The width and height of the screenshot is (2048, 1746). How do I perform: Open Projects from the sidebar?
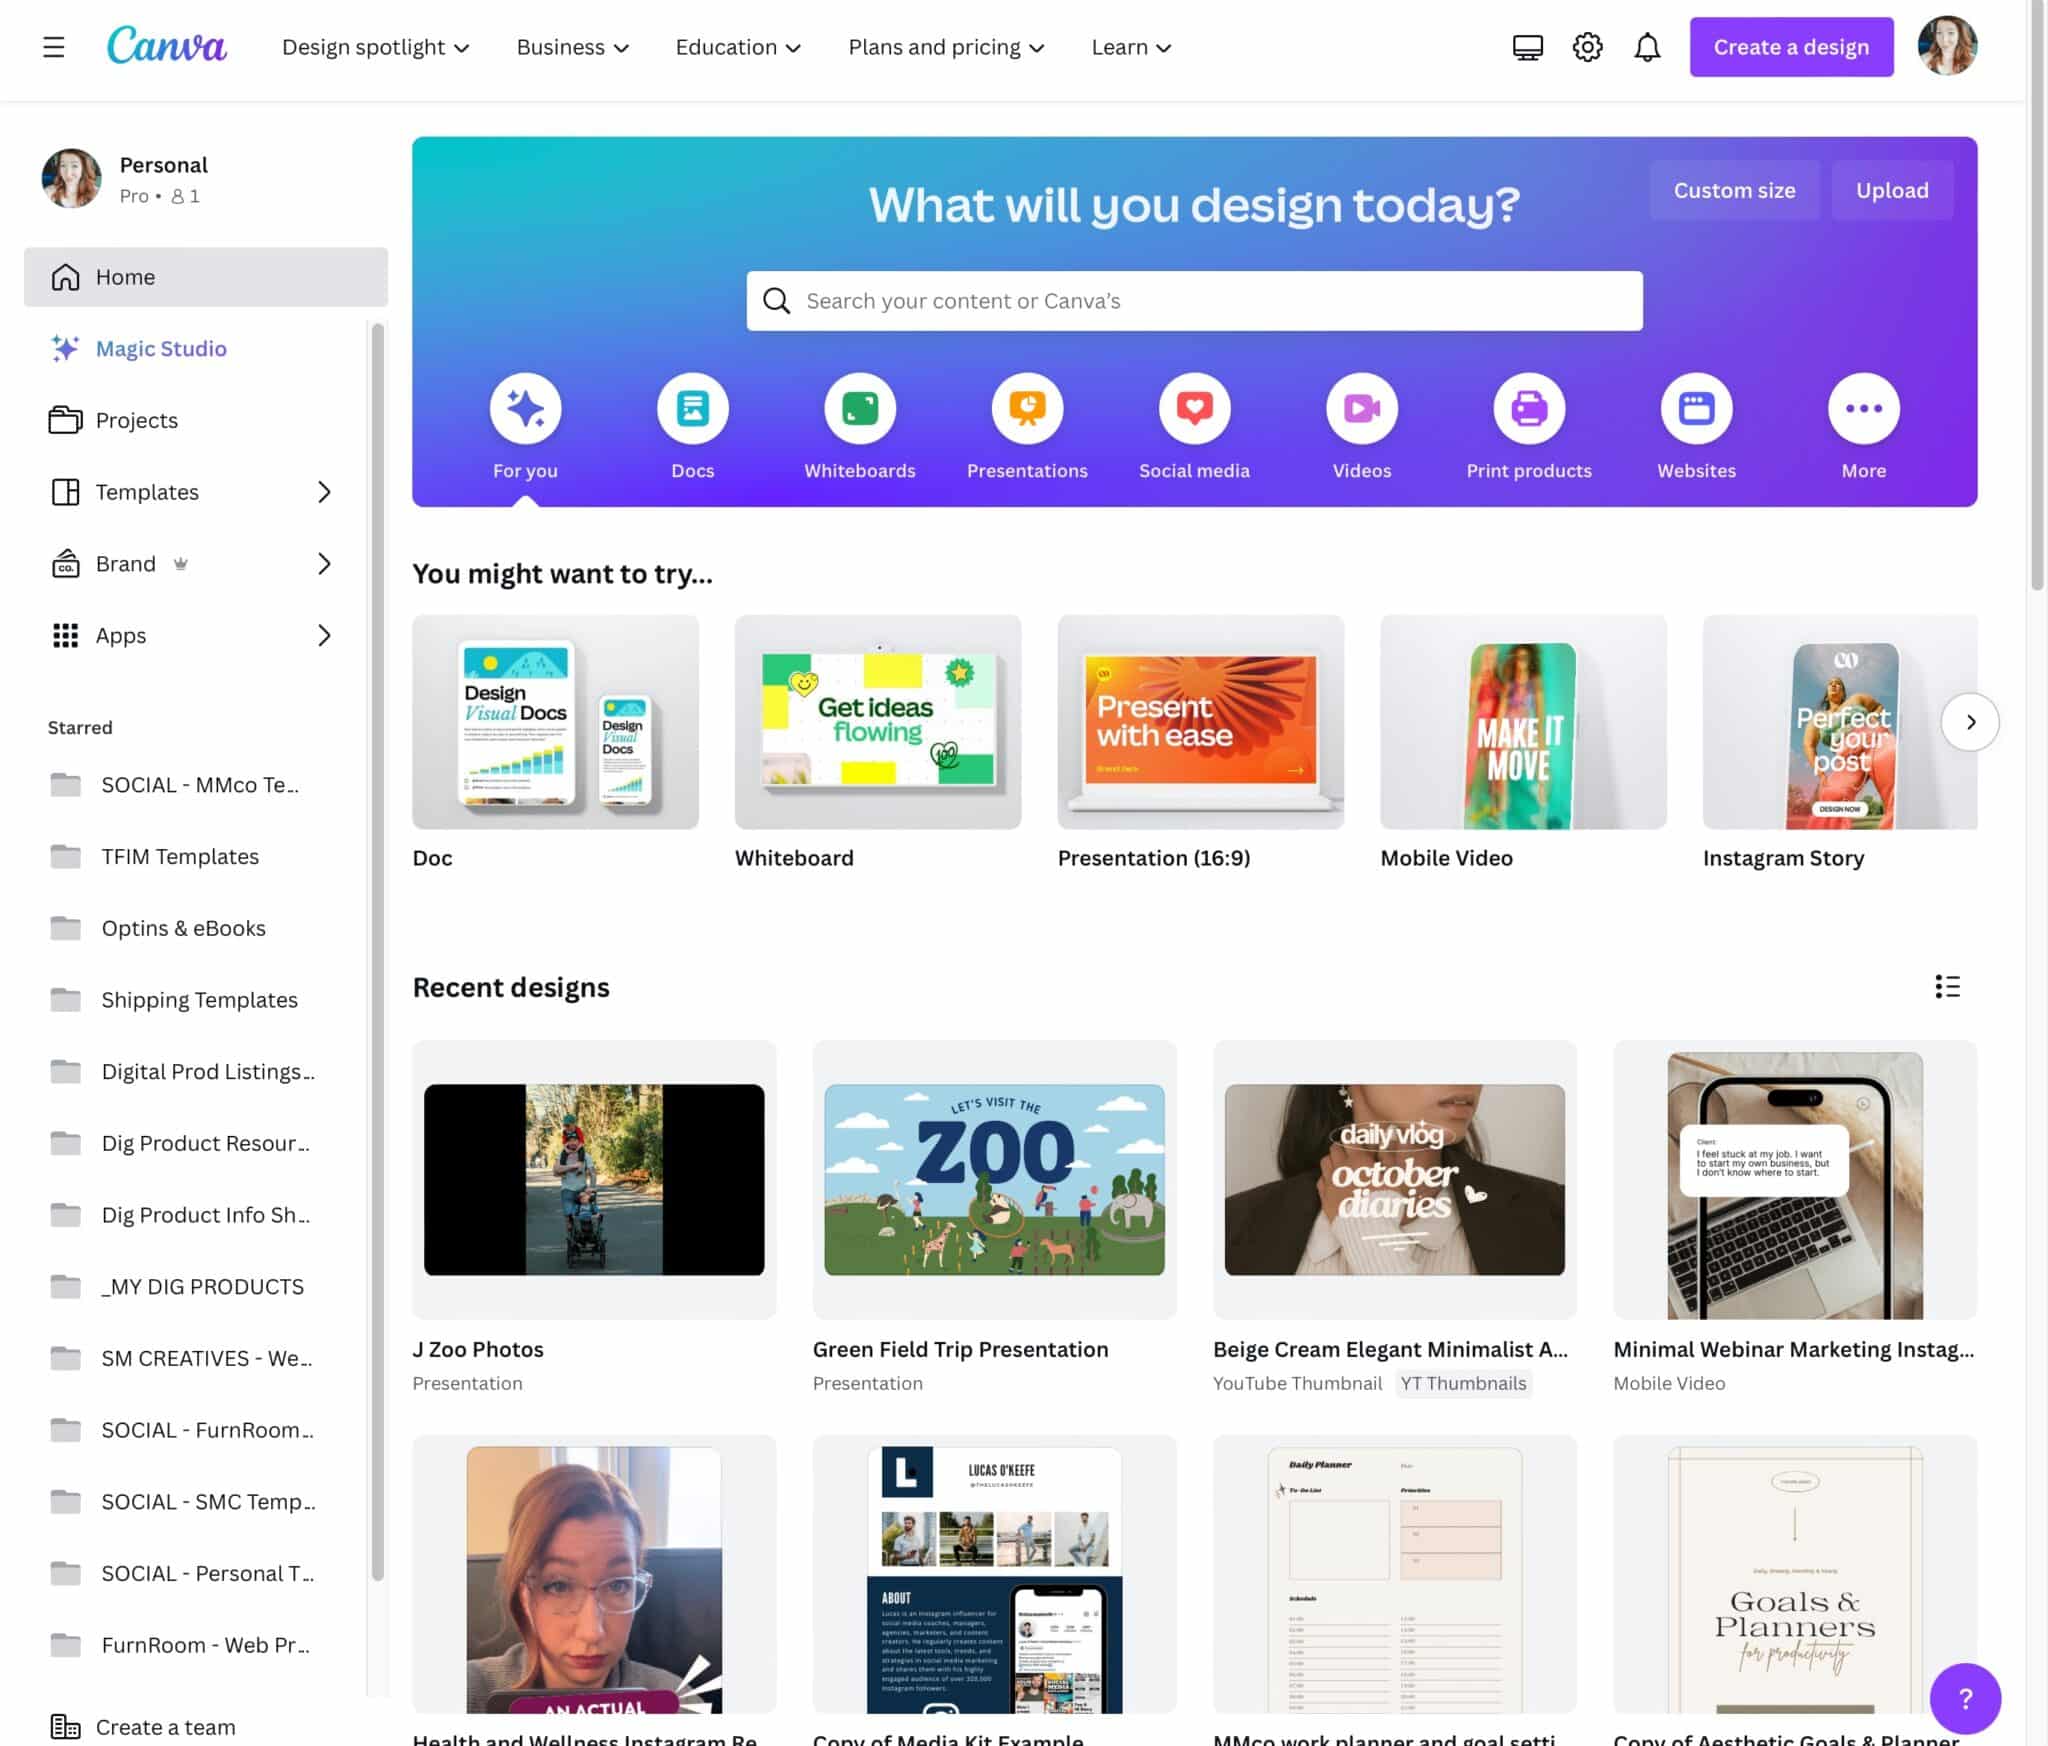point(136,420)
